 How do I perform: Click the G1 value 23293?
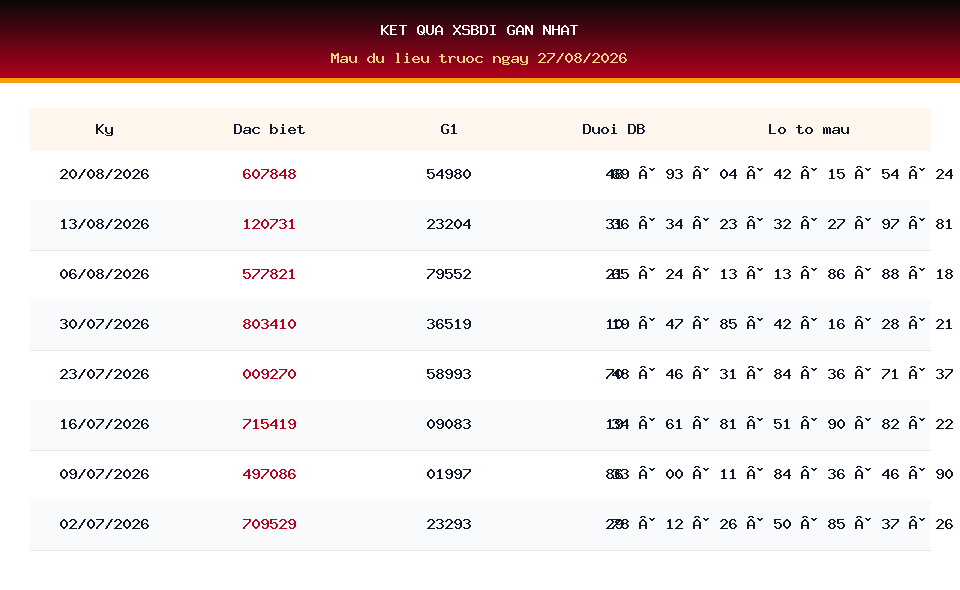[449, 525]
